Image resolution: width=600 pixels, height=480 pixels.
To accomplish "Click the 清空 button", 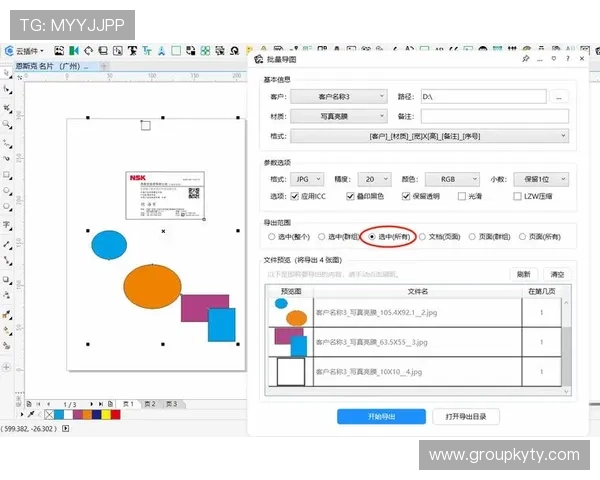I will point(557,274).
